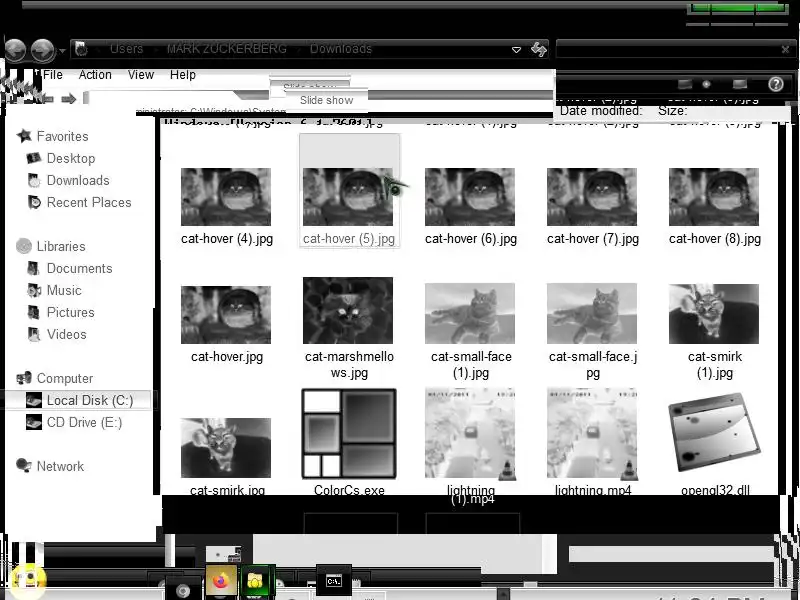Click the Date modified label in details pane
Screen dimensions: 800x600
coord(601,111)
